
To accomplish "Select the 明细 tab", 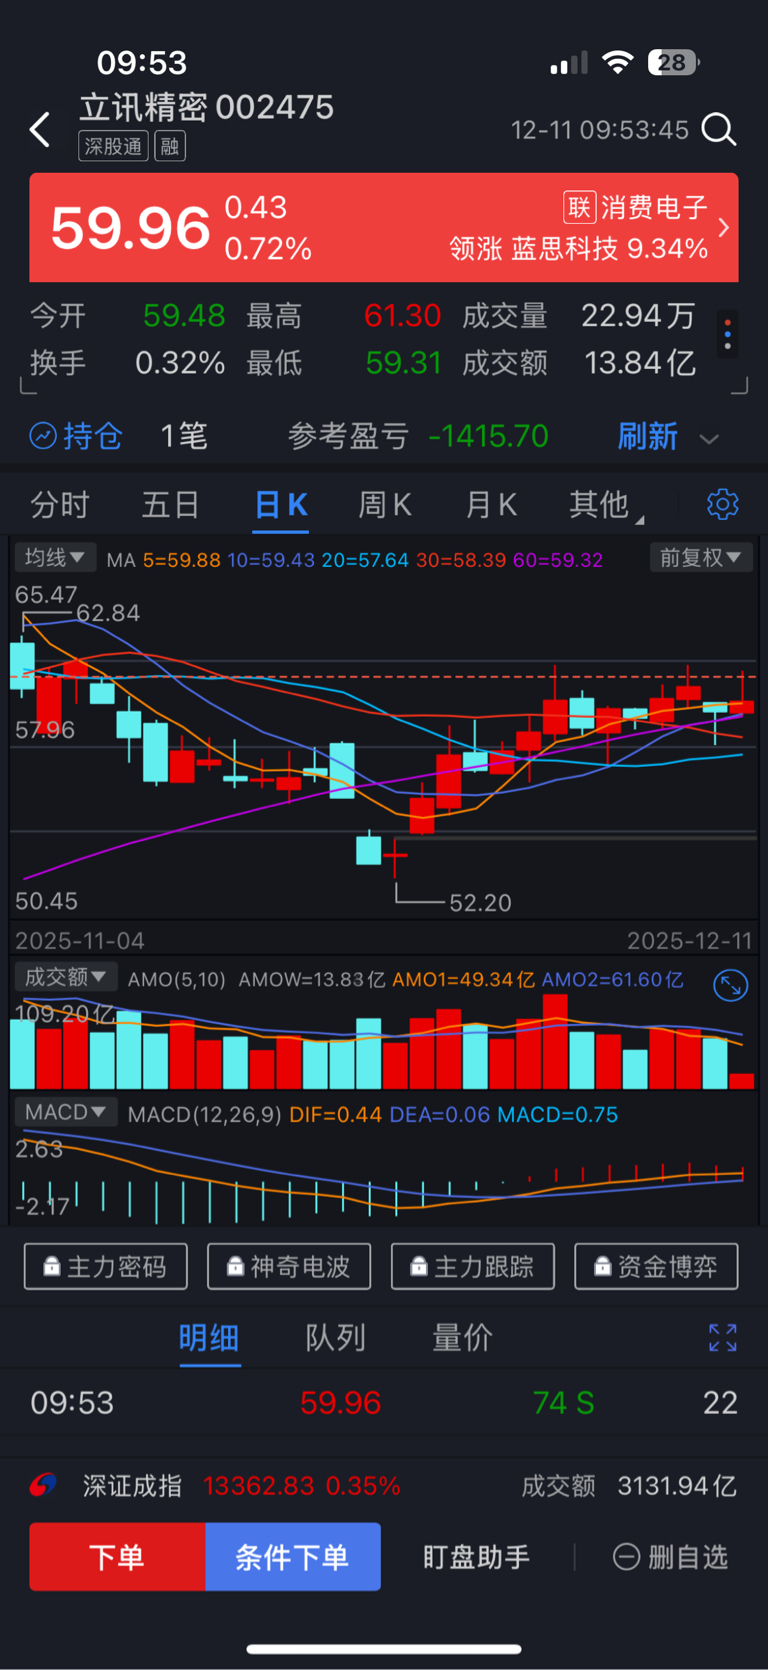I will click(209, 1338).
